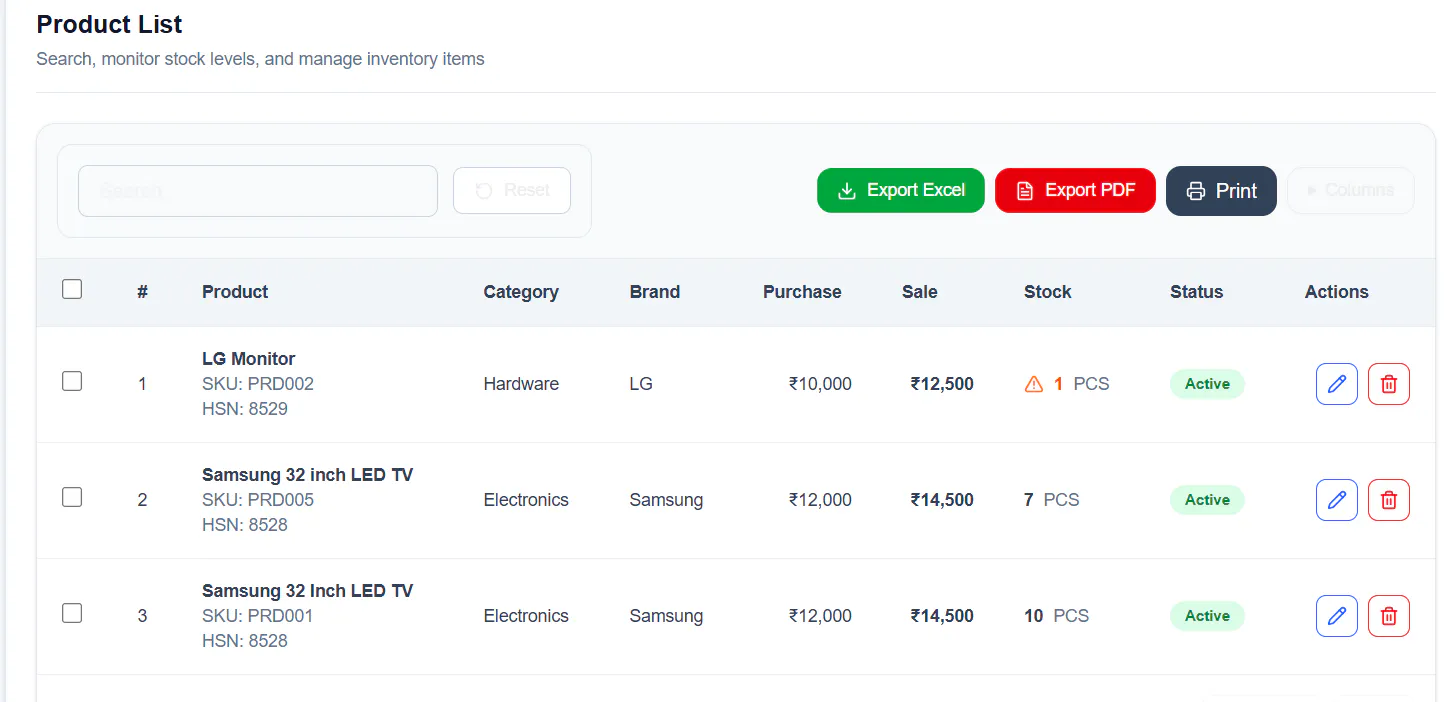Sort by Stock column header
This screenshot has width=1455, height=702.
[1048, 292]
